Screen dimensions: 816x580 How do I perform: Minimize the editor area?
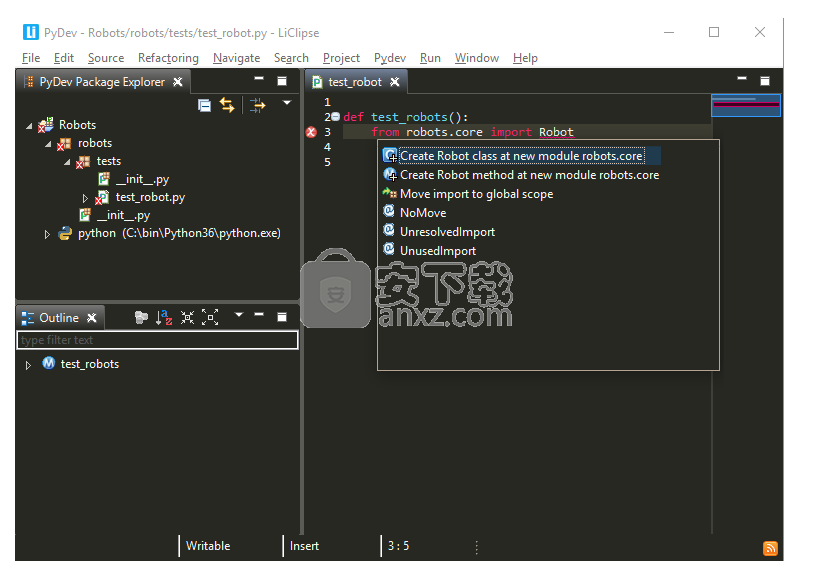click(742, 79)
